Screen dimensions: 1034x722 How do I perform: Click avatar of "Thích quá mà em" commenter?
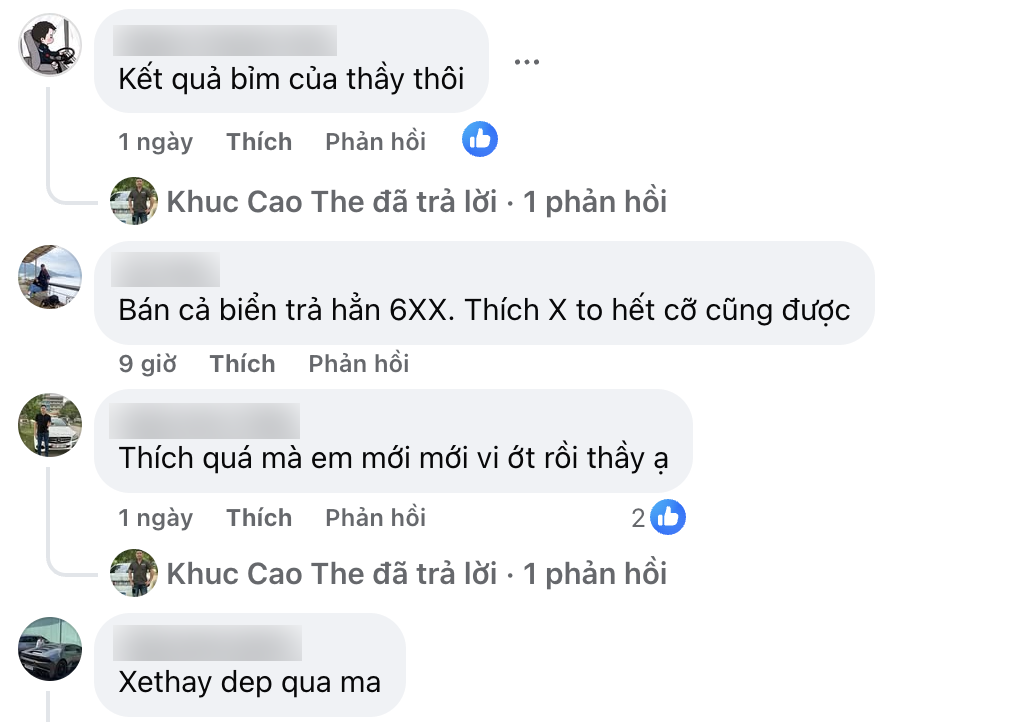(x=50, y=425)
